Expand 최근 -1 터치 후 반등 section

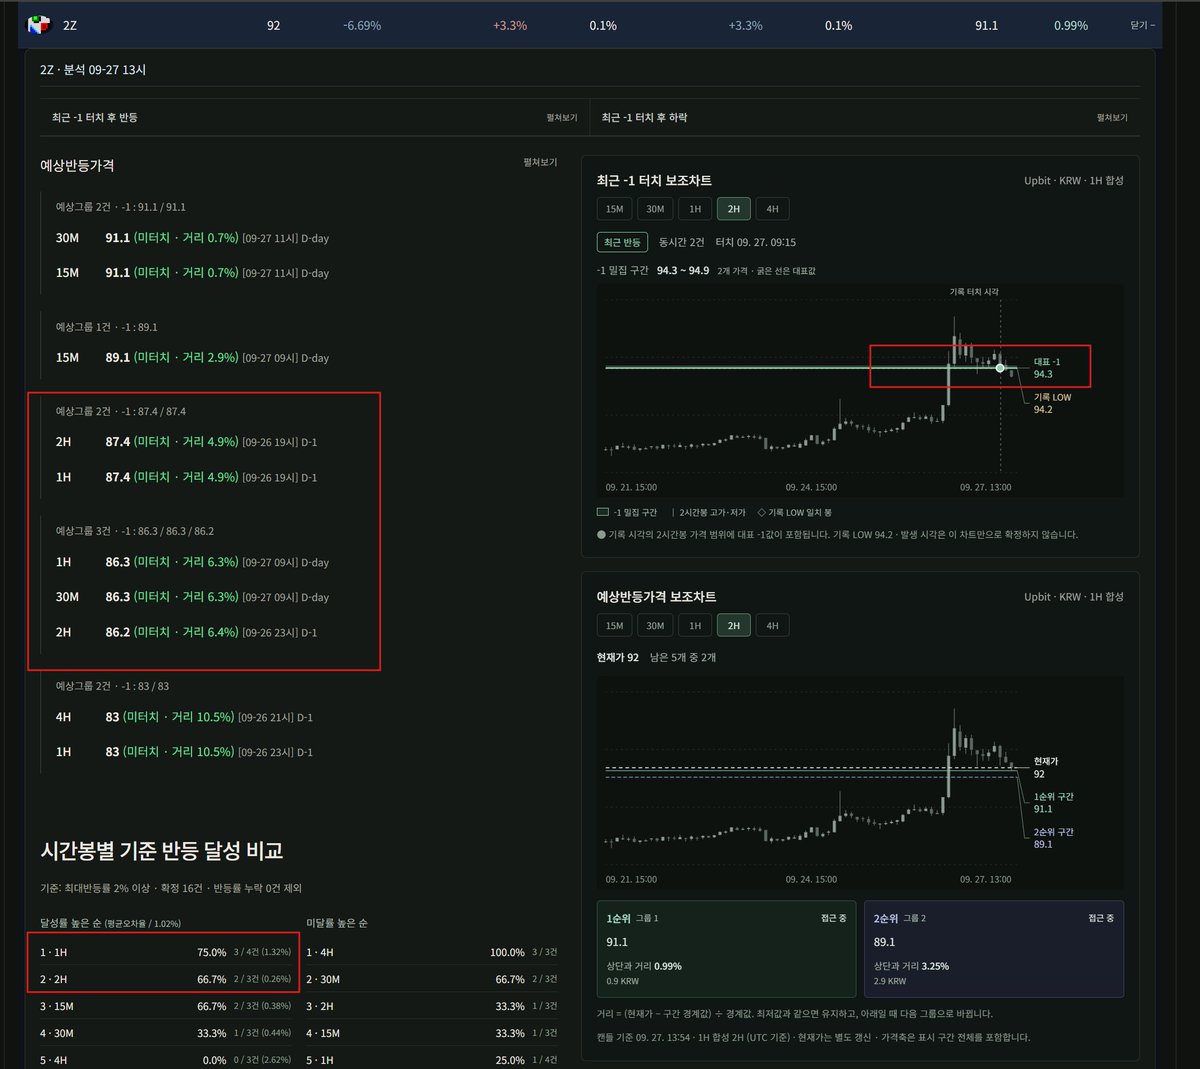(561, 118)
